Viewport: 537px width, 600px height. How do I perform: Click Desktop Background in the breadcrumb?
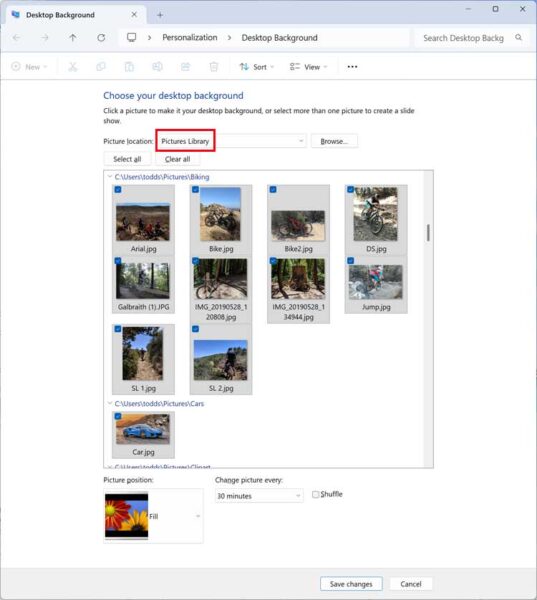[x=279, y=38]
